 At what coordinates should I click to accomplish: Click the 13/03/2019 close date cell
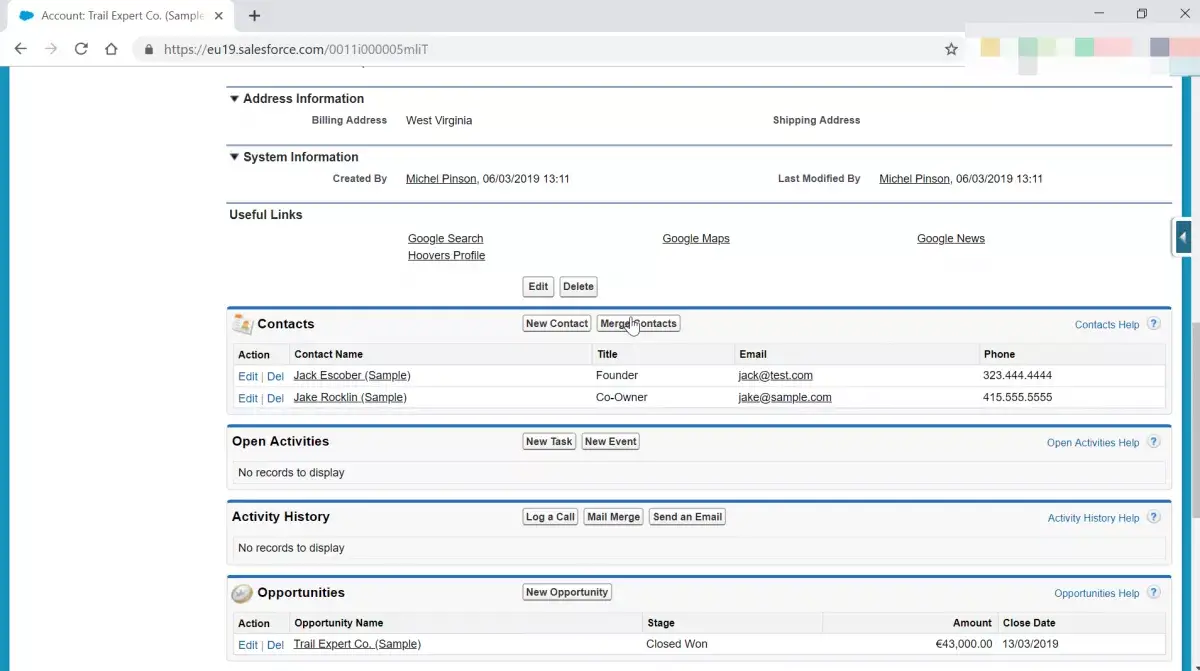click(1029, 644)
